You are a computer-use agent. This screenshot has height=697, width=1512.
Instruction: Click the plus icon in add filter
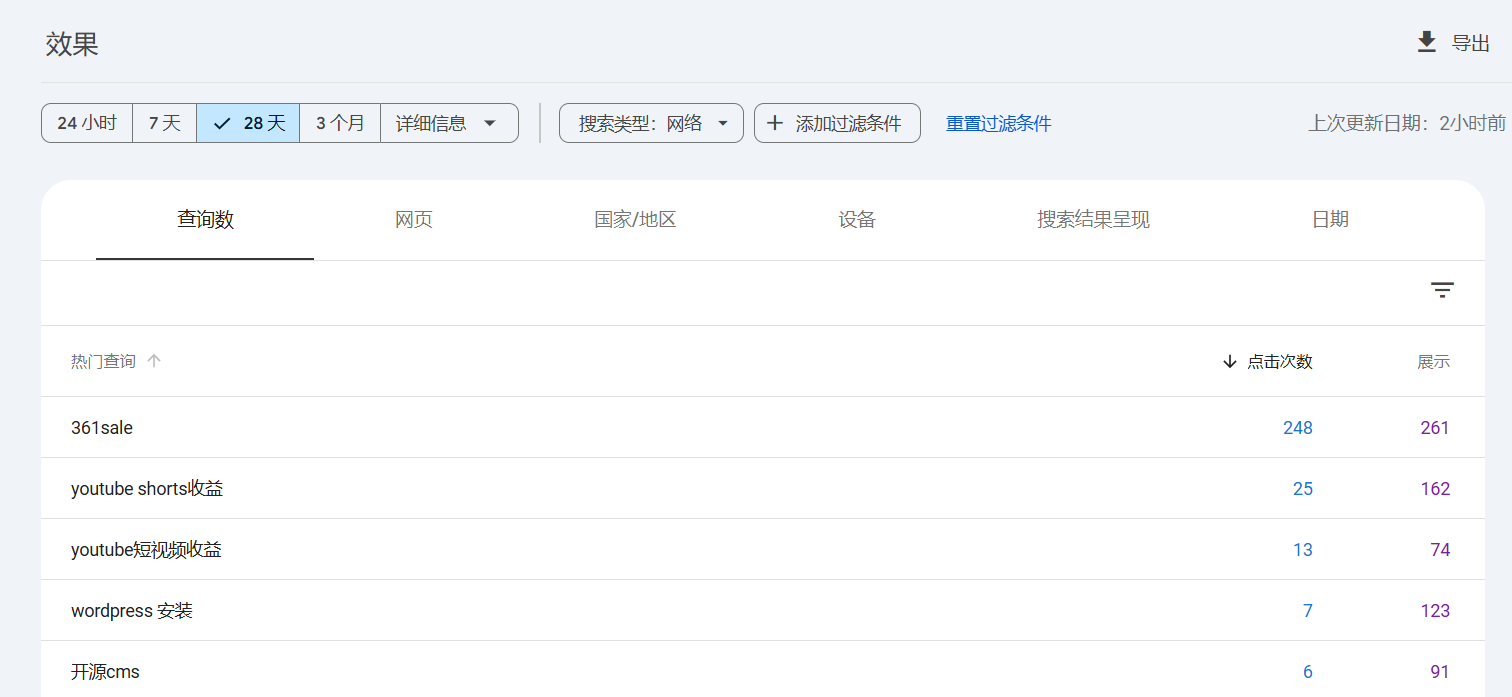774,123
